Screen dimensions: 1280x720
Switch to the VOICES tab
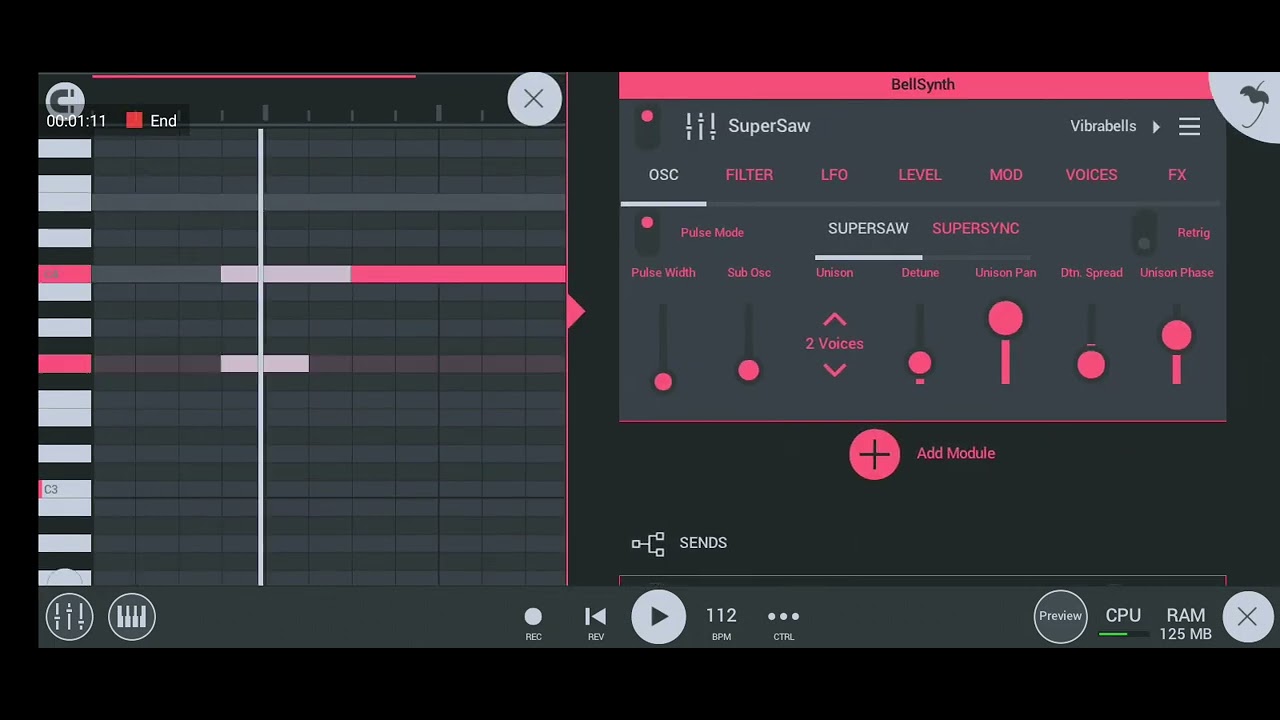pos(1091,175)
